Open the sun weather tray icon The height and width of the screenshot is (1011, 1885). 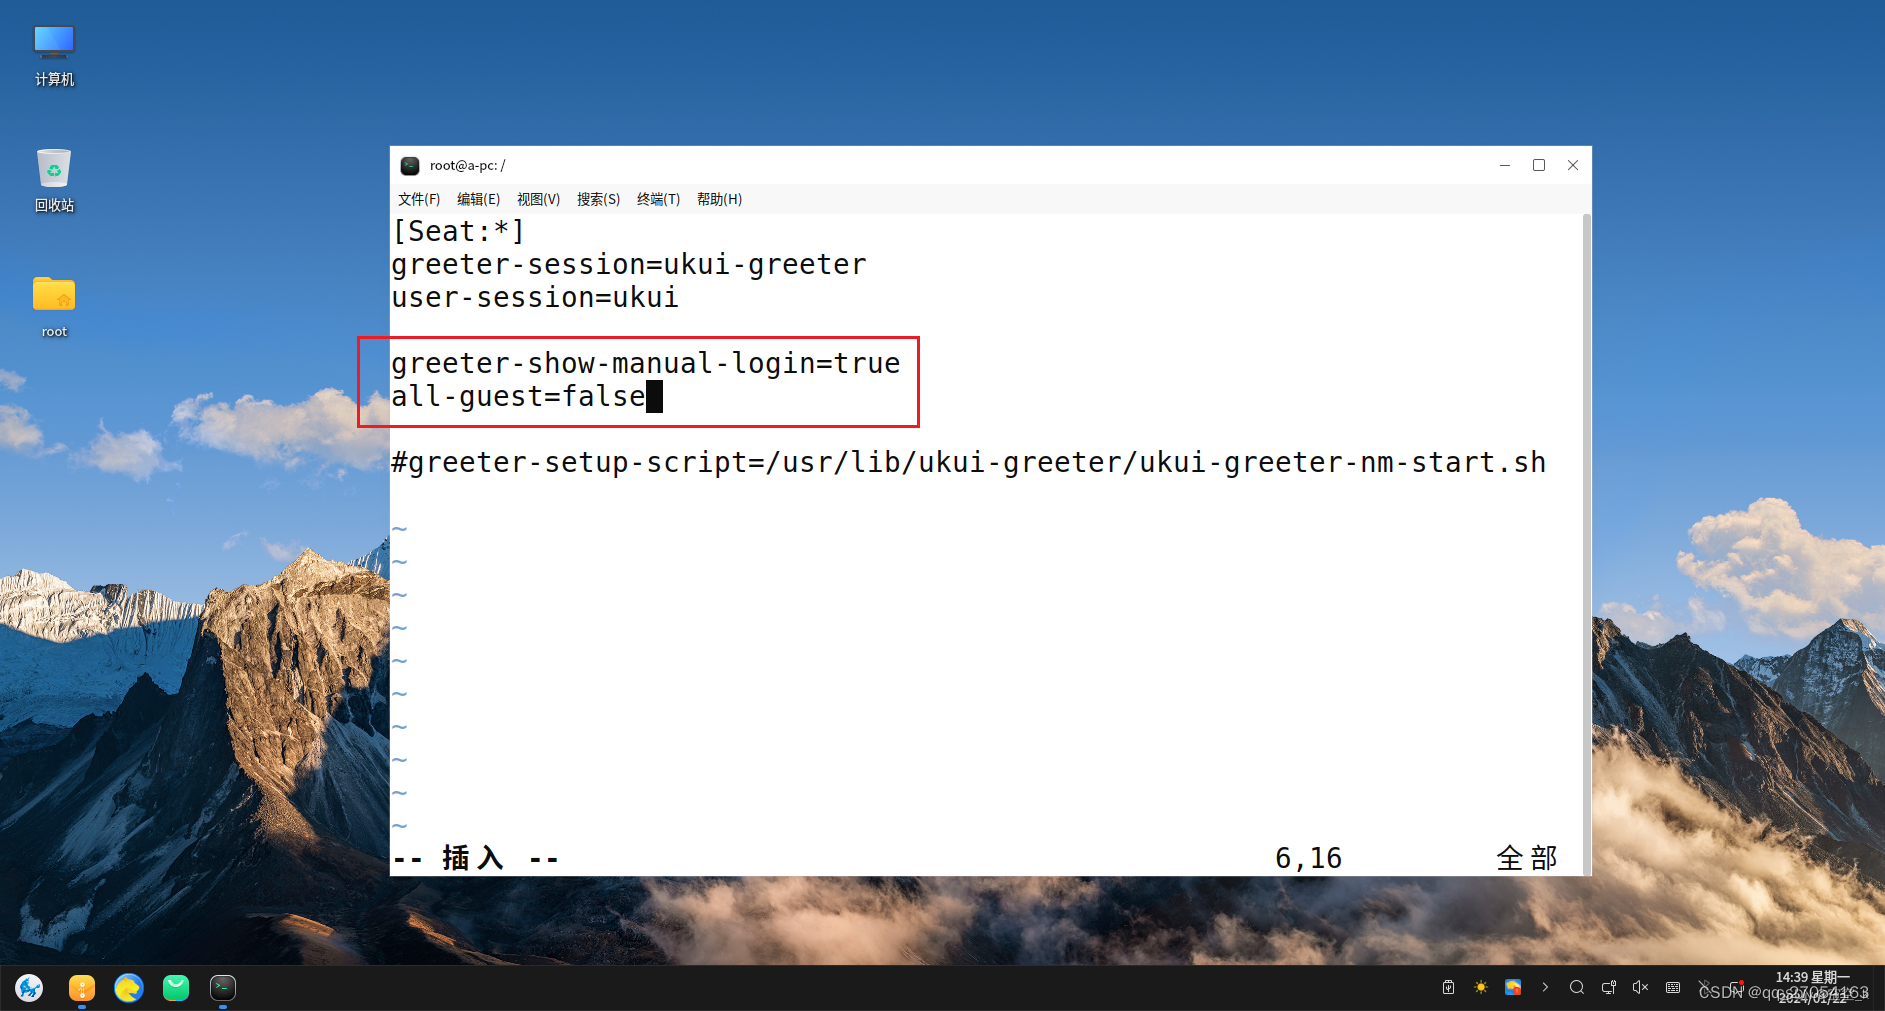pos(1481,988)
